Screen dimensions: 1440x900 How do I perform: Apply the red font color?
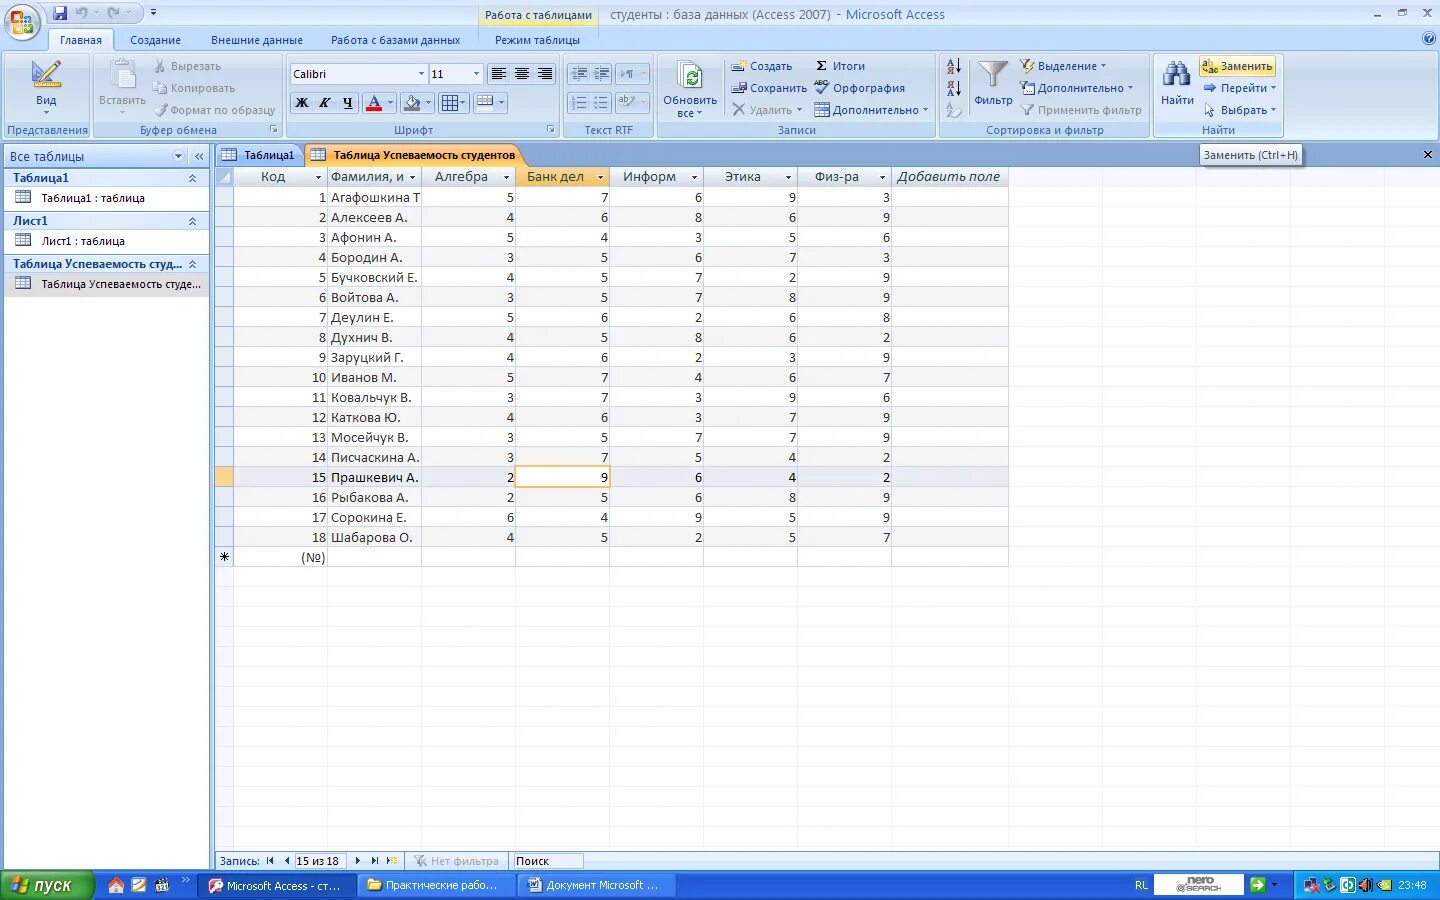click(373, 102)
